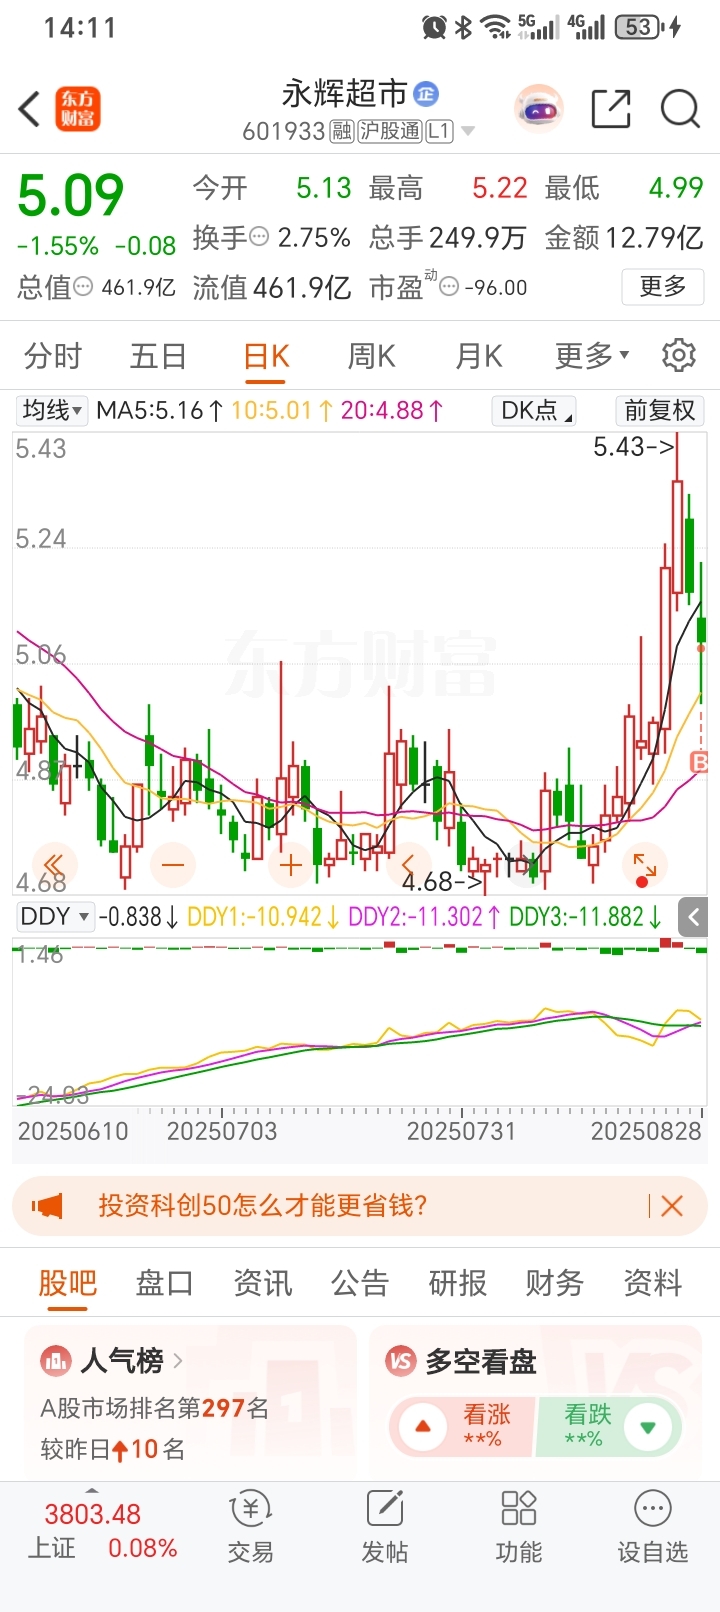Viewport: 720px width, 1612px height.
Task: Expand the 更多 chart period dropdown
Action: click(x=592, y=355)
